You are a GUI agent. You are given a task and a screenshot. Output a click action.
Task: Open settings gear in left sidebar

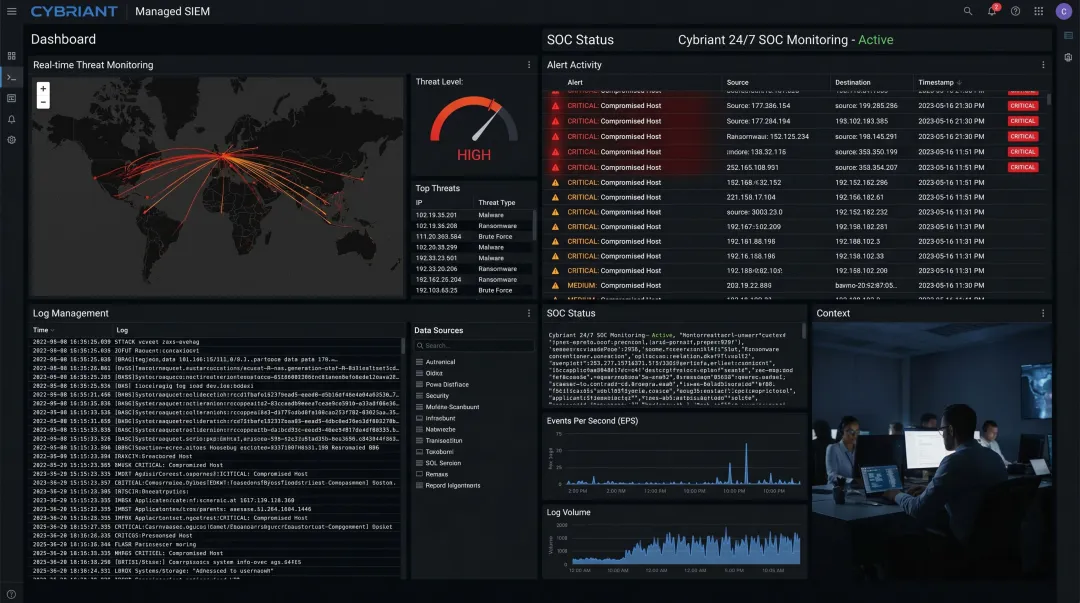[12, 140]
